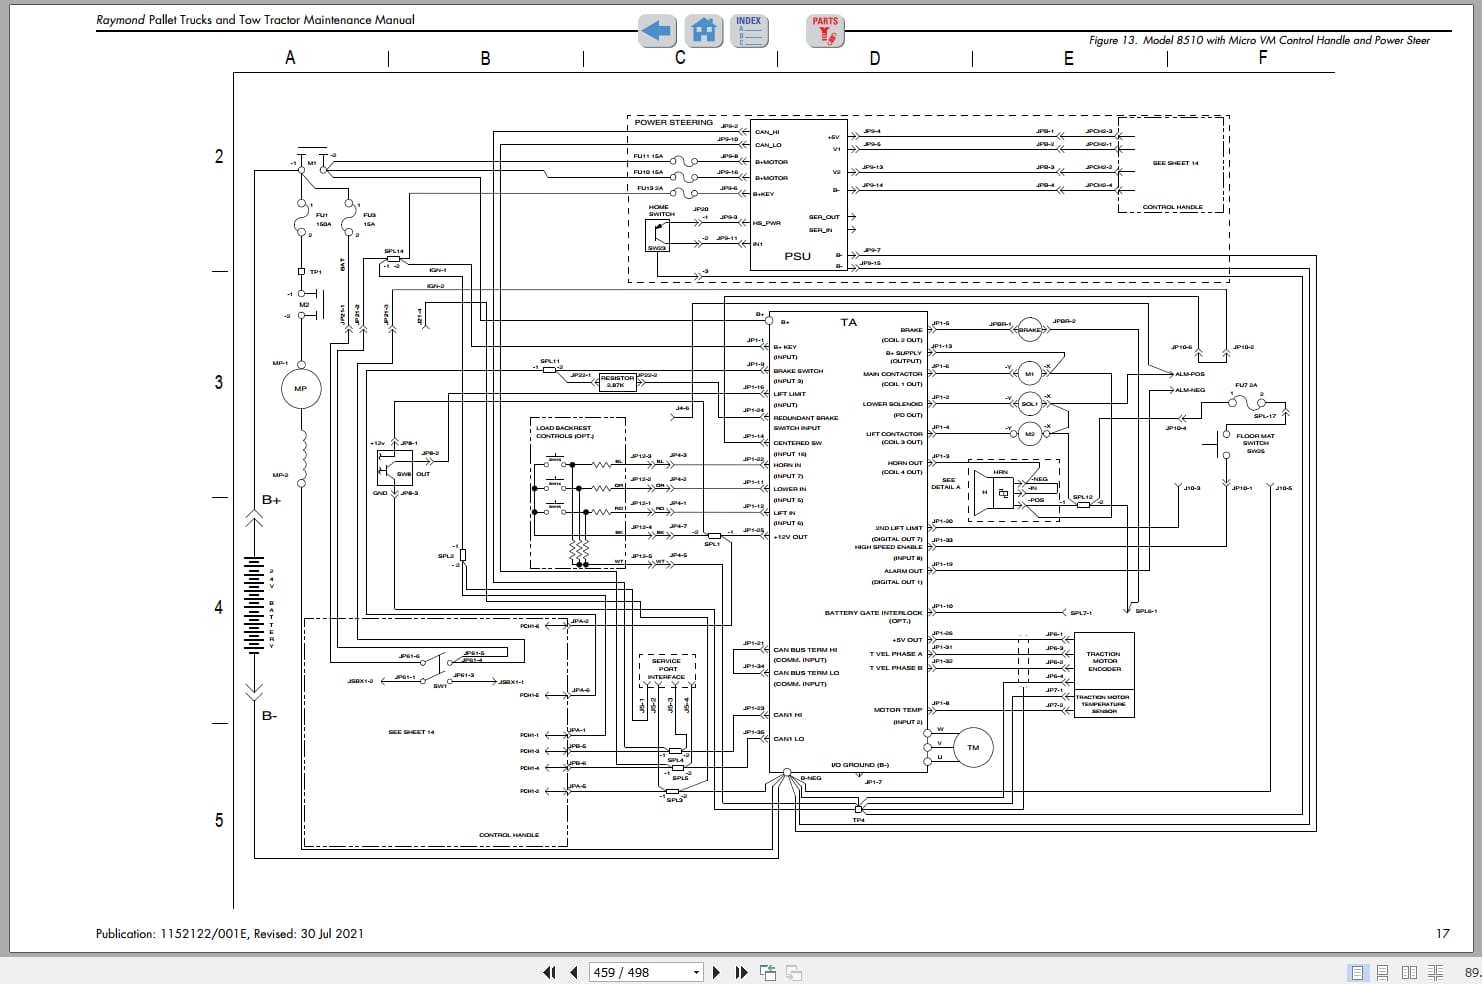Image resolution: width=1482 pixels, height=984 pixels.
Task: Select continuous facing pages layout
Action: pyautogui.click(x=1436, y=972)
